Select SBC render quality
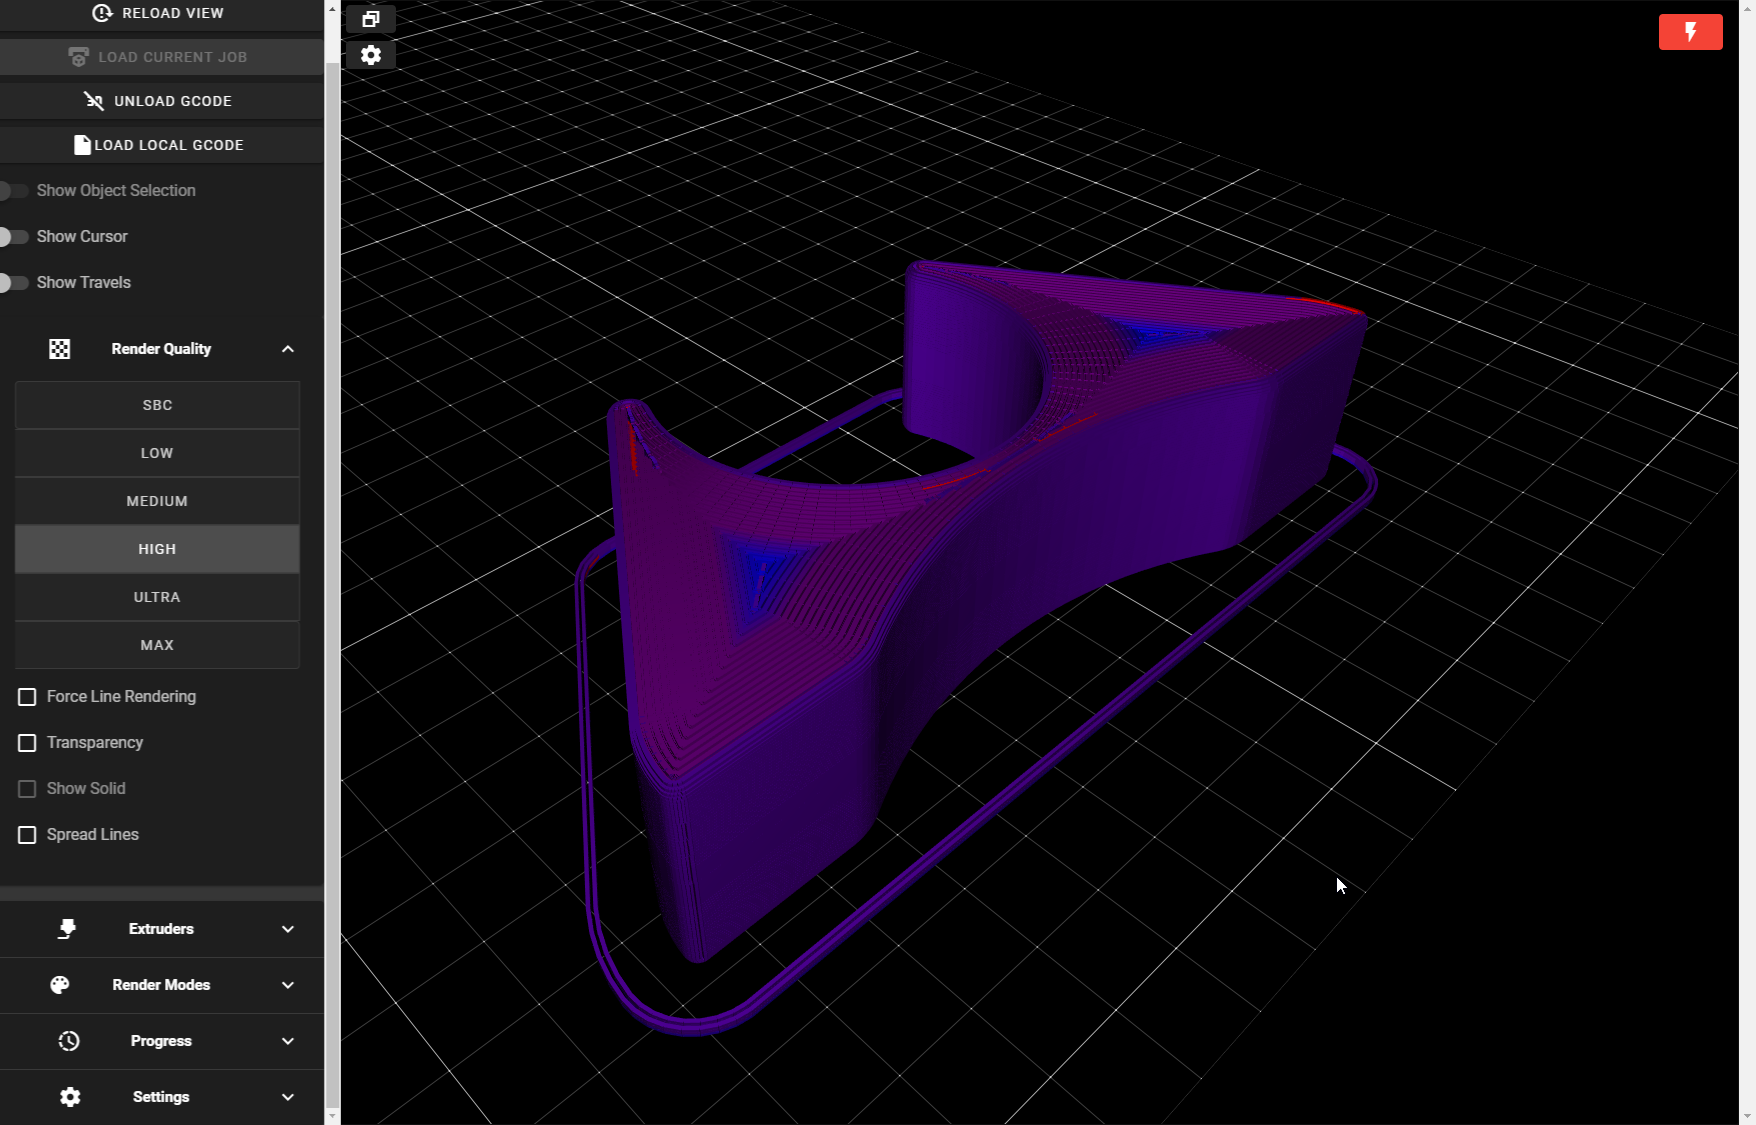Viewport: 1756px width, 1125px height. coord(157,405)
